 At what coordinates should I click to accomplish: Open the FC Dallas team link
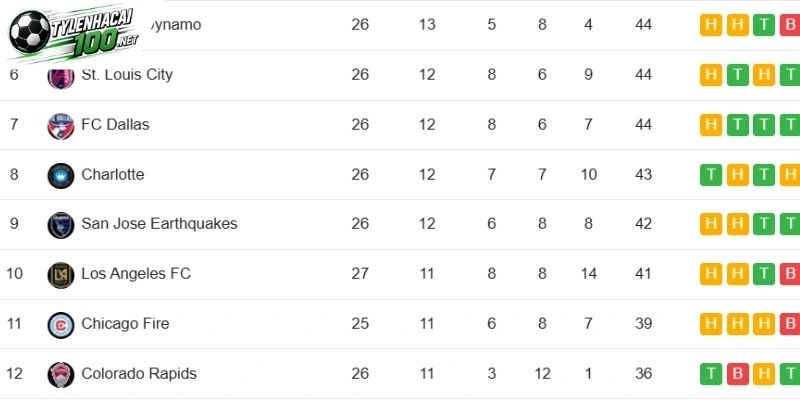(x=115, y=124)
